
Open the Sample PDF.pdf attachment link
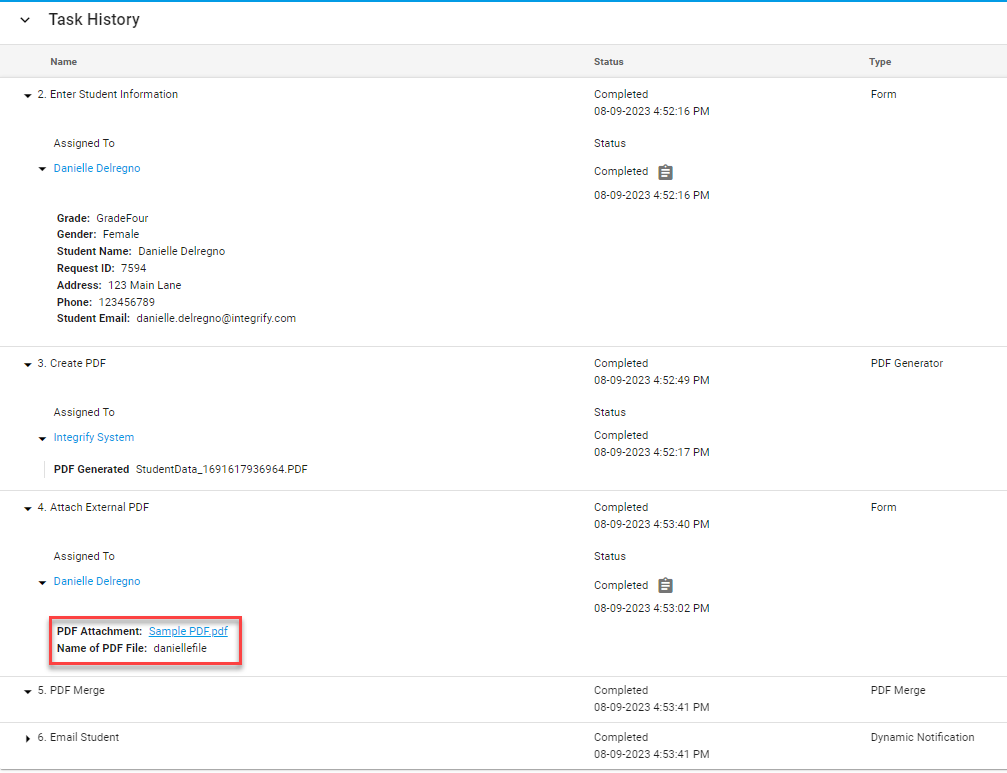tap(188, 631)
